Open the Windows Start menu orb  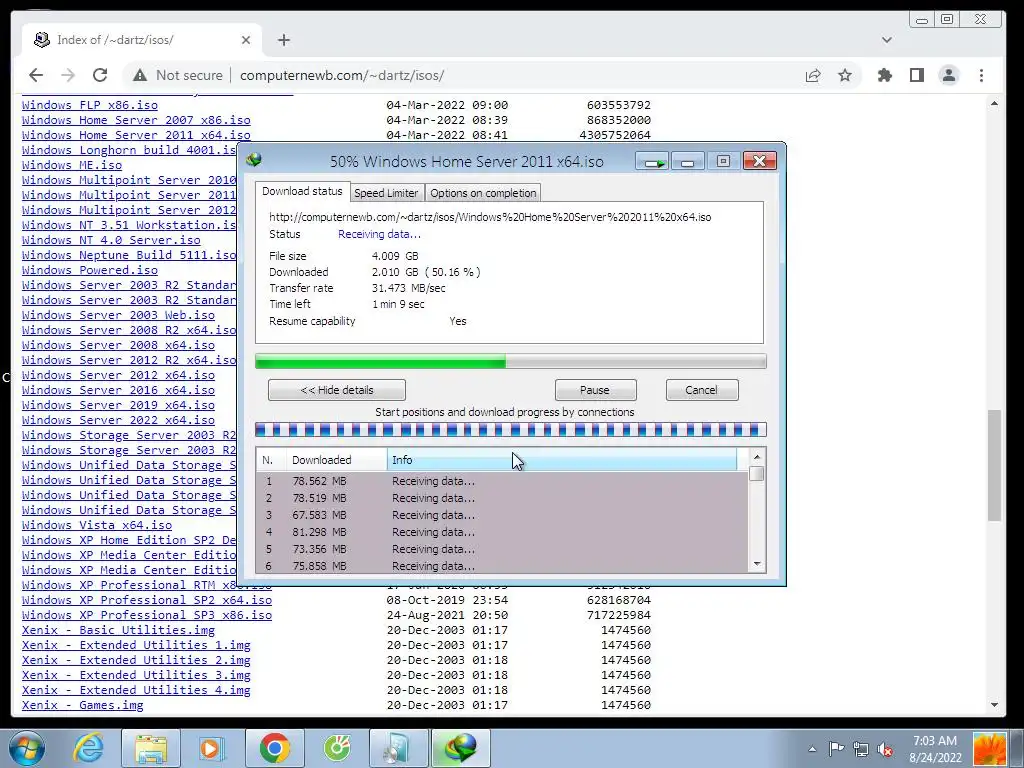[x=26, y=748]
